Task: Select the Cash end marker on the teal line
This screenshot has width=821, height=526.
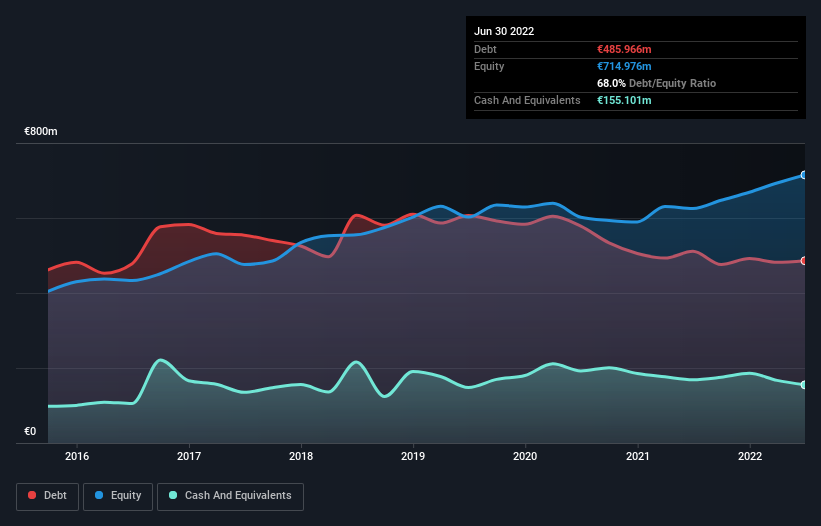Action: (x=804, y=385)
